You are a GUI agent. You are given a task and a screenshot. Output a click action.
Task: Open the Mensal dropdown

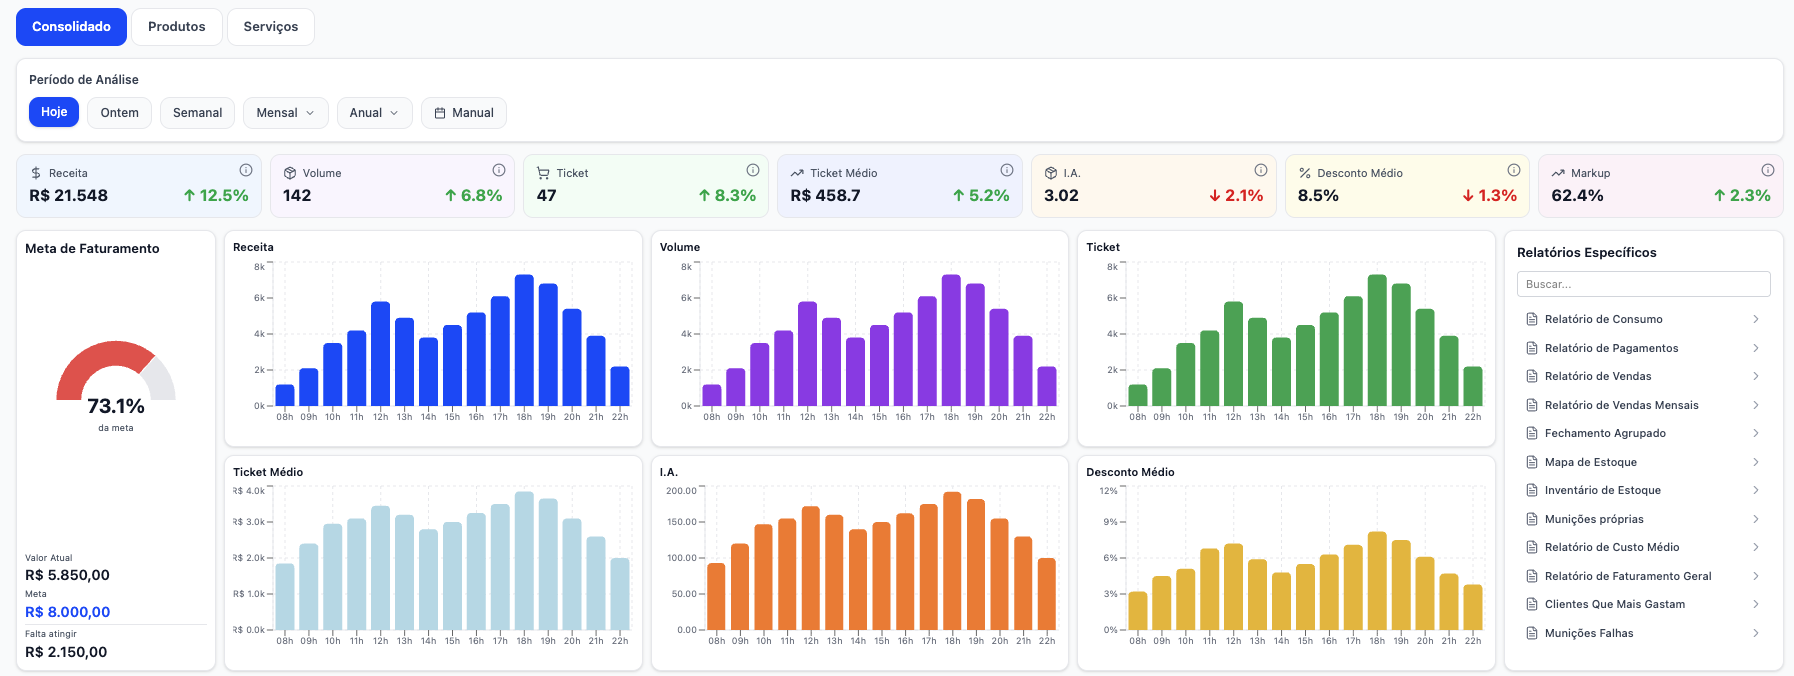pyautogui.click(x=285, y=113)
